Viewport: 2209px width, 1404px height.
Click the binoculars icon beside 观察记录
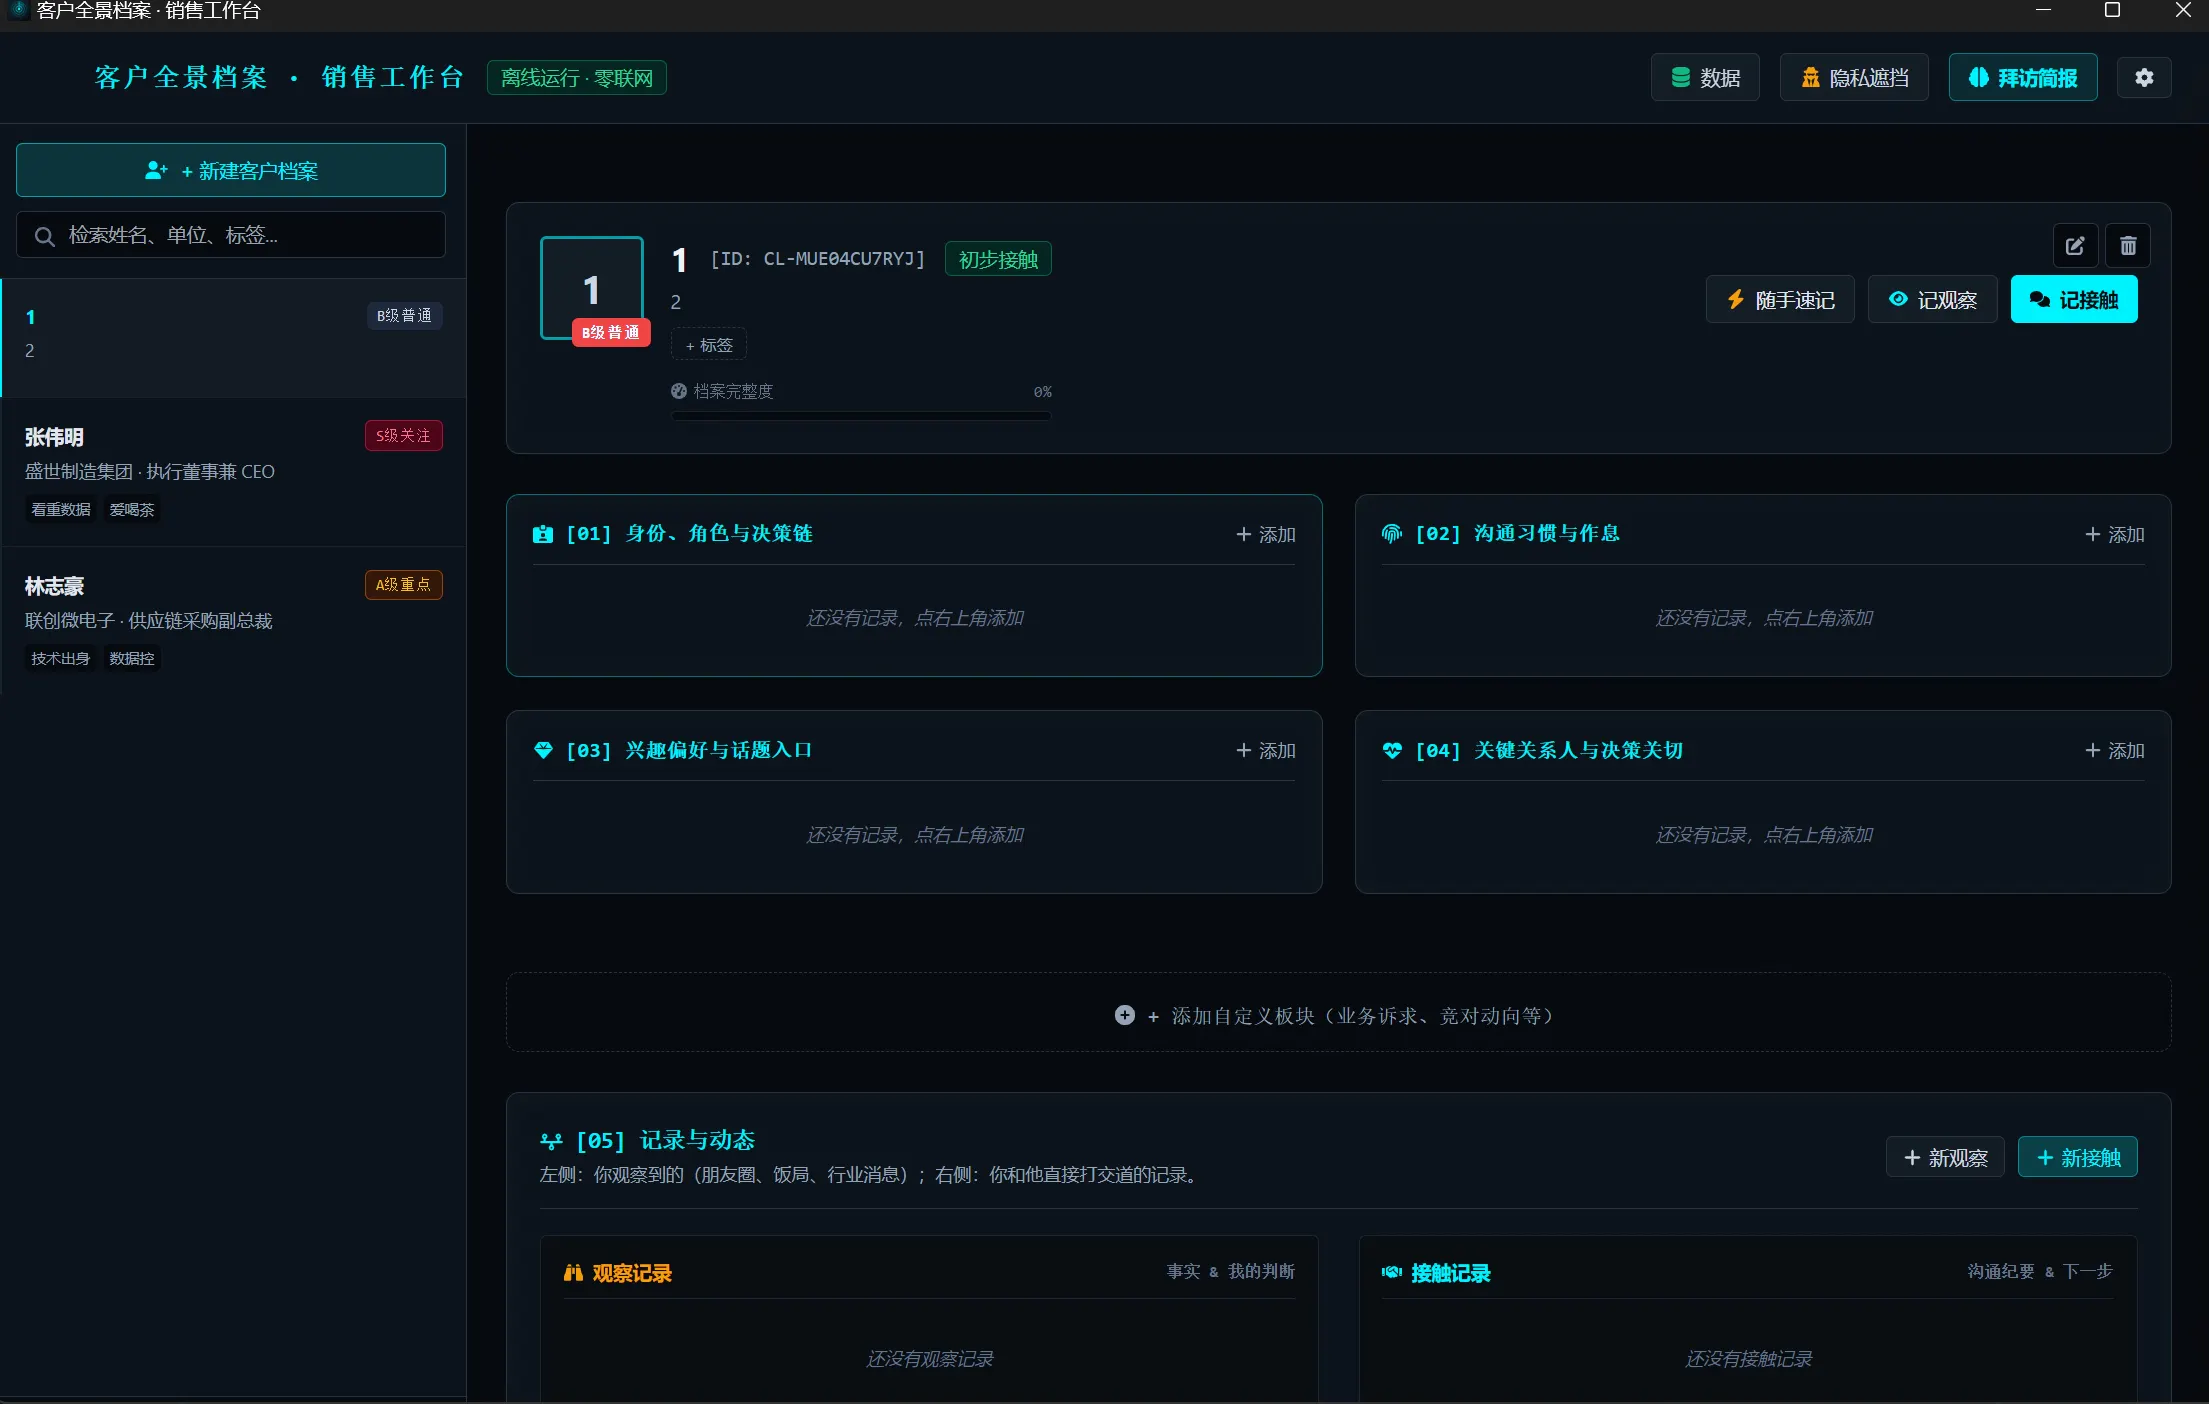[573, 1272]
